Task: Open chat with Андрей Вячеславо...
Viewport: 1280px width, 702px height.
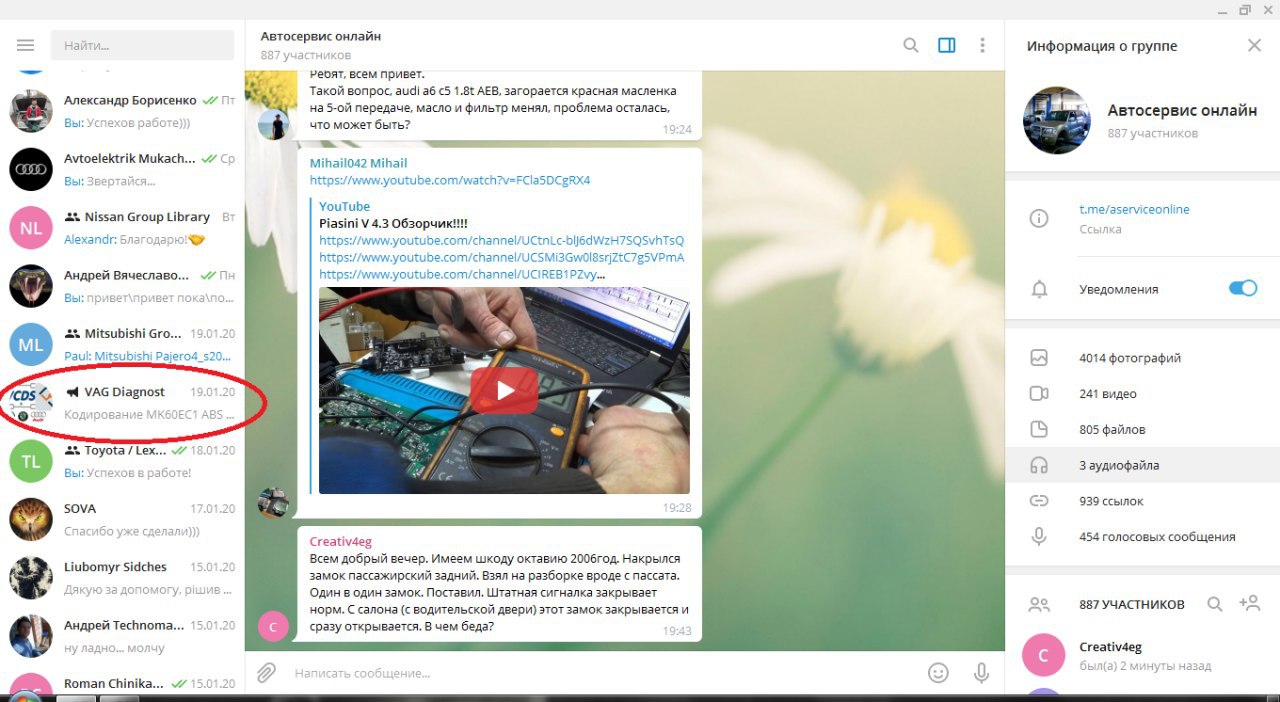Action: [122, 285]
